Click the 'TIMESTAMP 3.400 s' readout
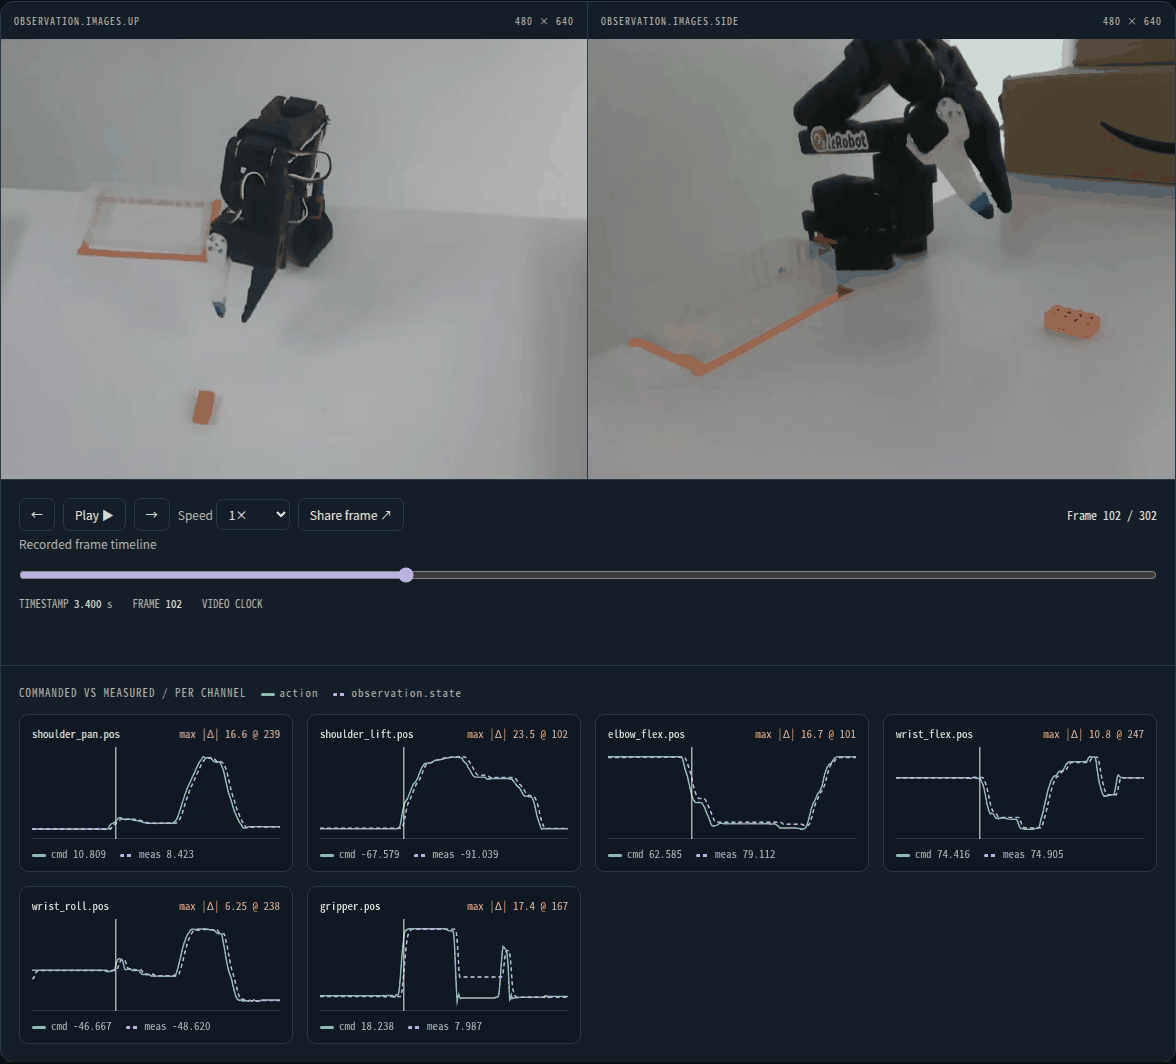Screen dimensions: 1176x1064 (66, 604)
